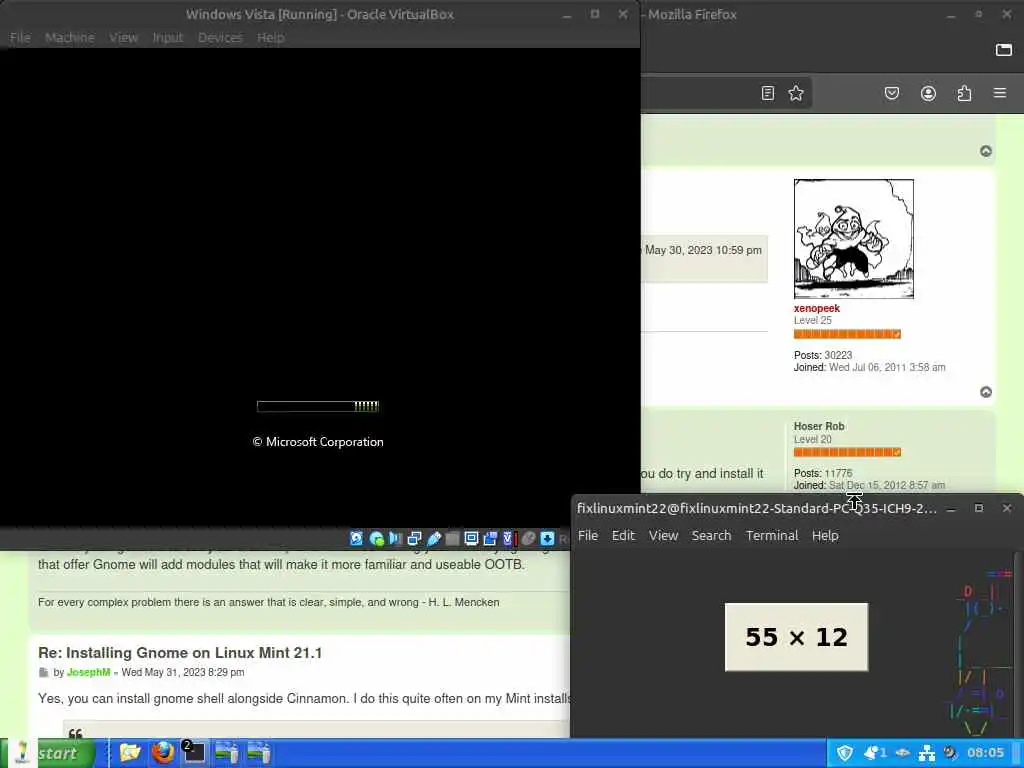
Task: Click post title Re: Installing Gnome on Linux Mint 21.1
Action: 180,652
